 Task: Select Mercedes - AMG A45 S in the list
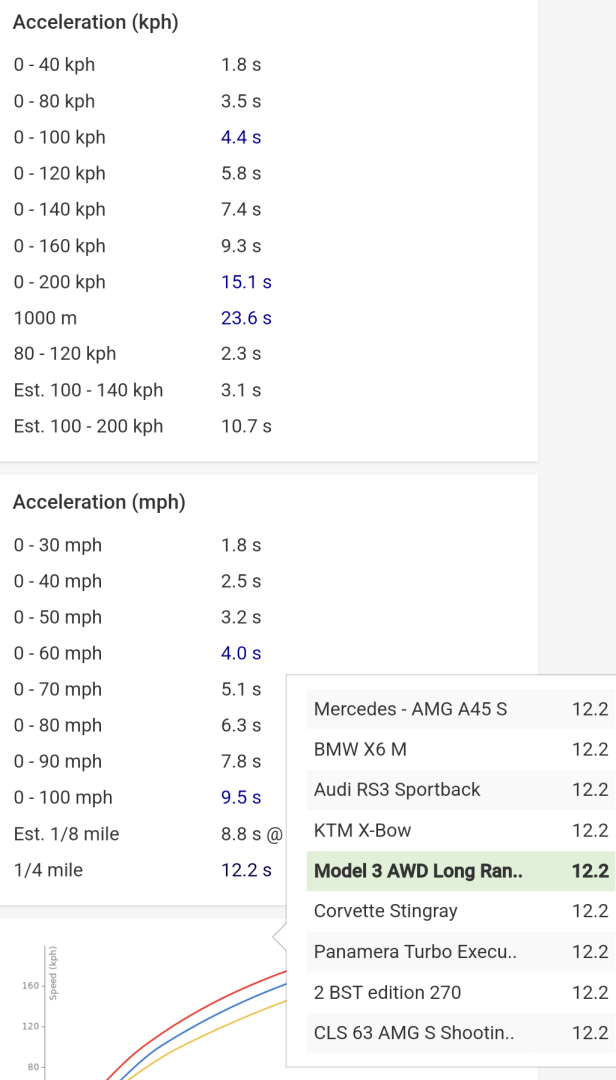point(410,709)
